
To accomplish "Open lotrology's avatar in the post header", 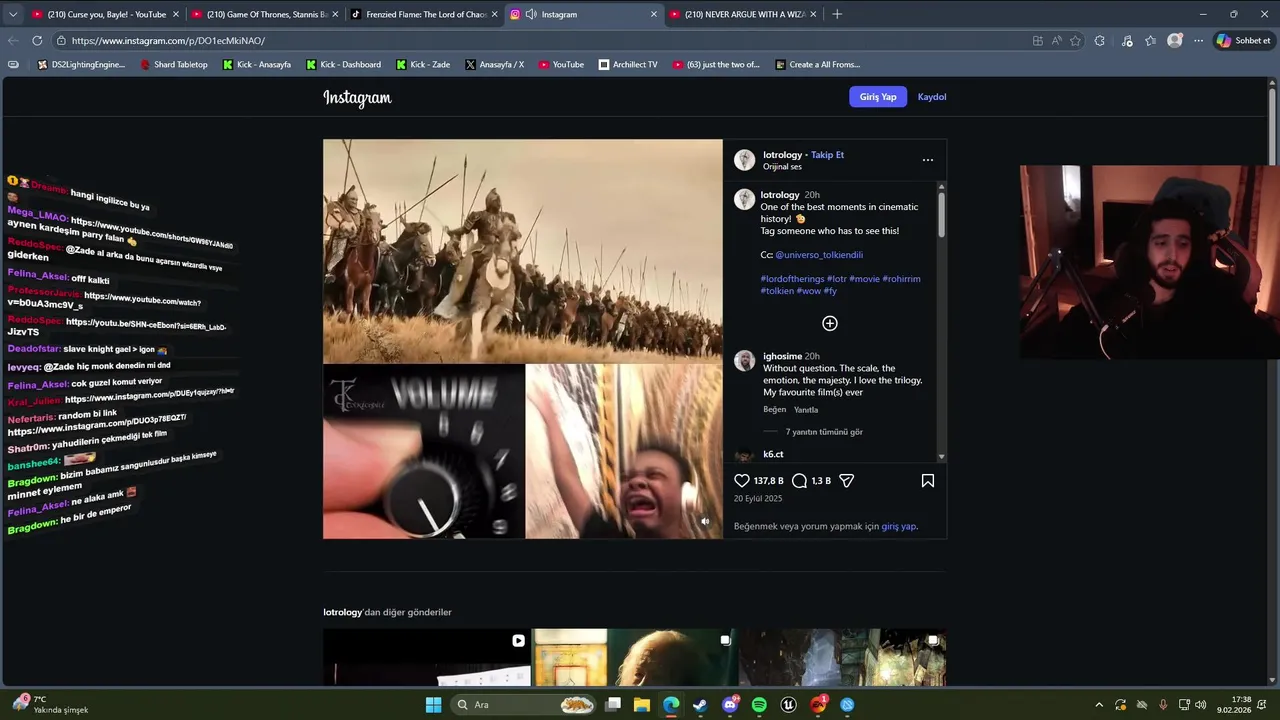I will (x=744, y=160).
